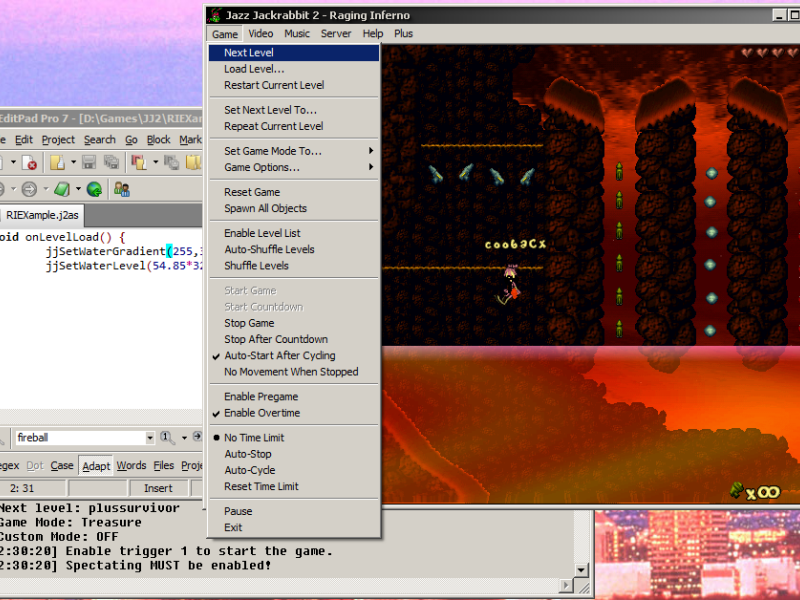The image size is (800, 600).
Task: Choose Pause from the Game menu
Action: (293, 511)
